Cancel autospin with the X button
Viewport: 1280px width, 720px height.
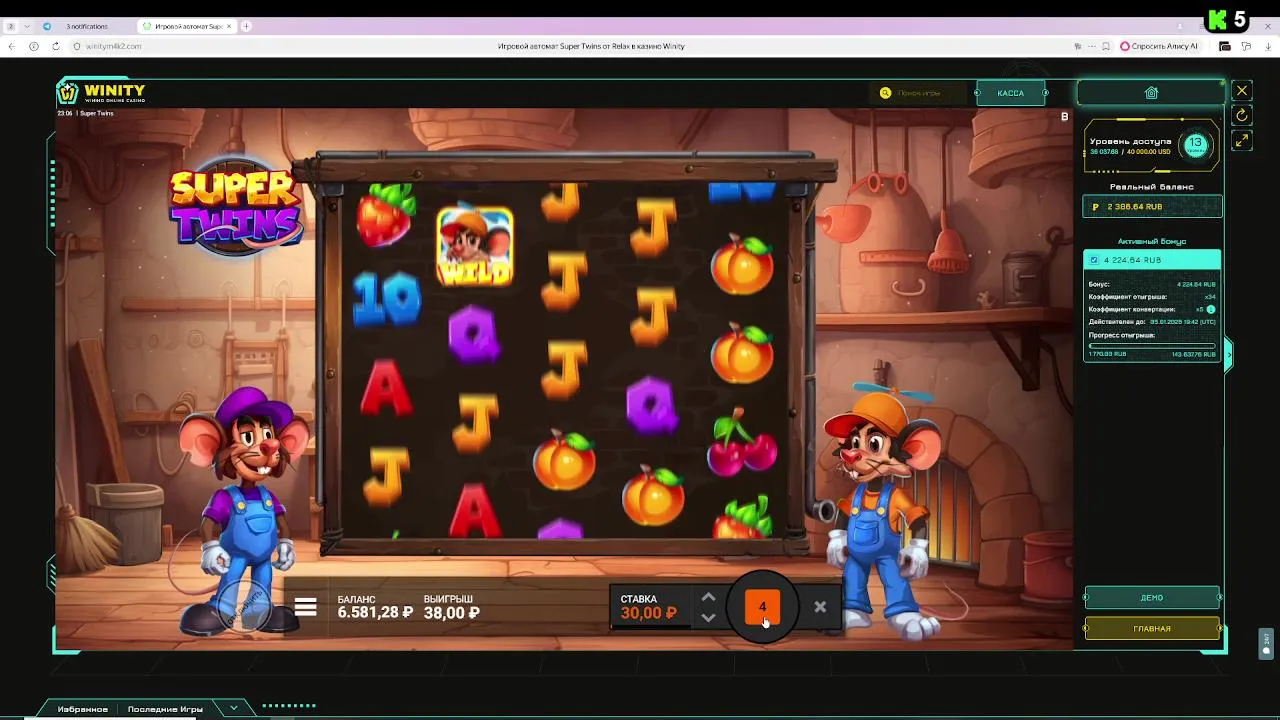click(820, 606)
